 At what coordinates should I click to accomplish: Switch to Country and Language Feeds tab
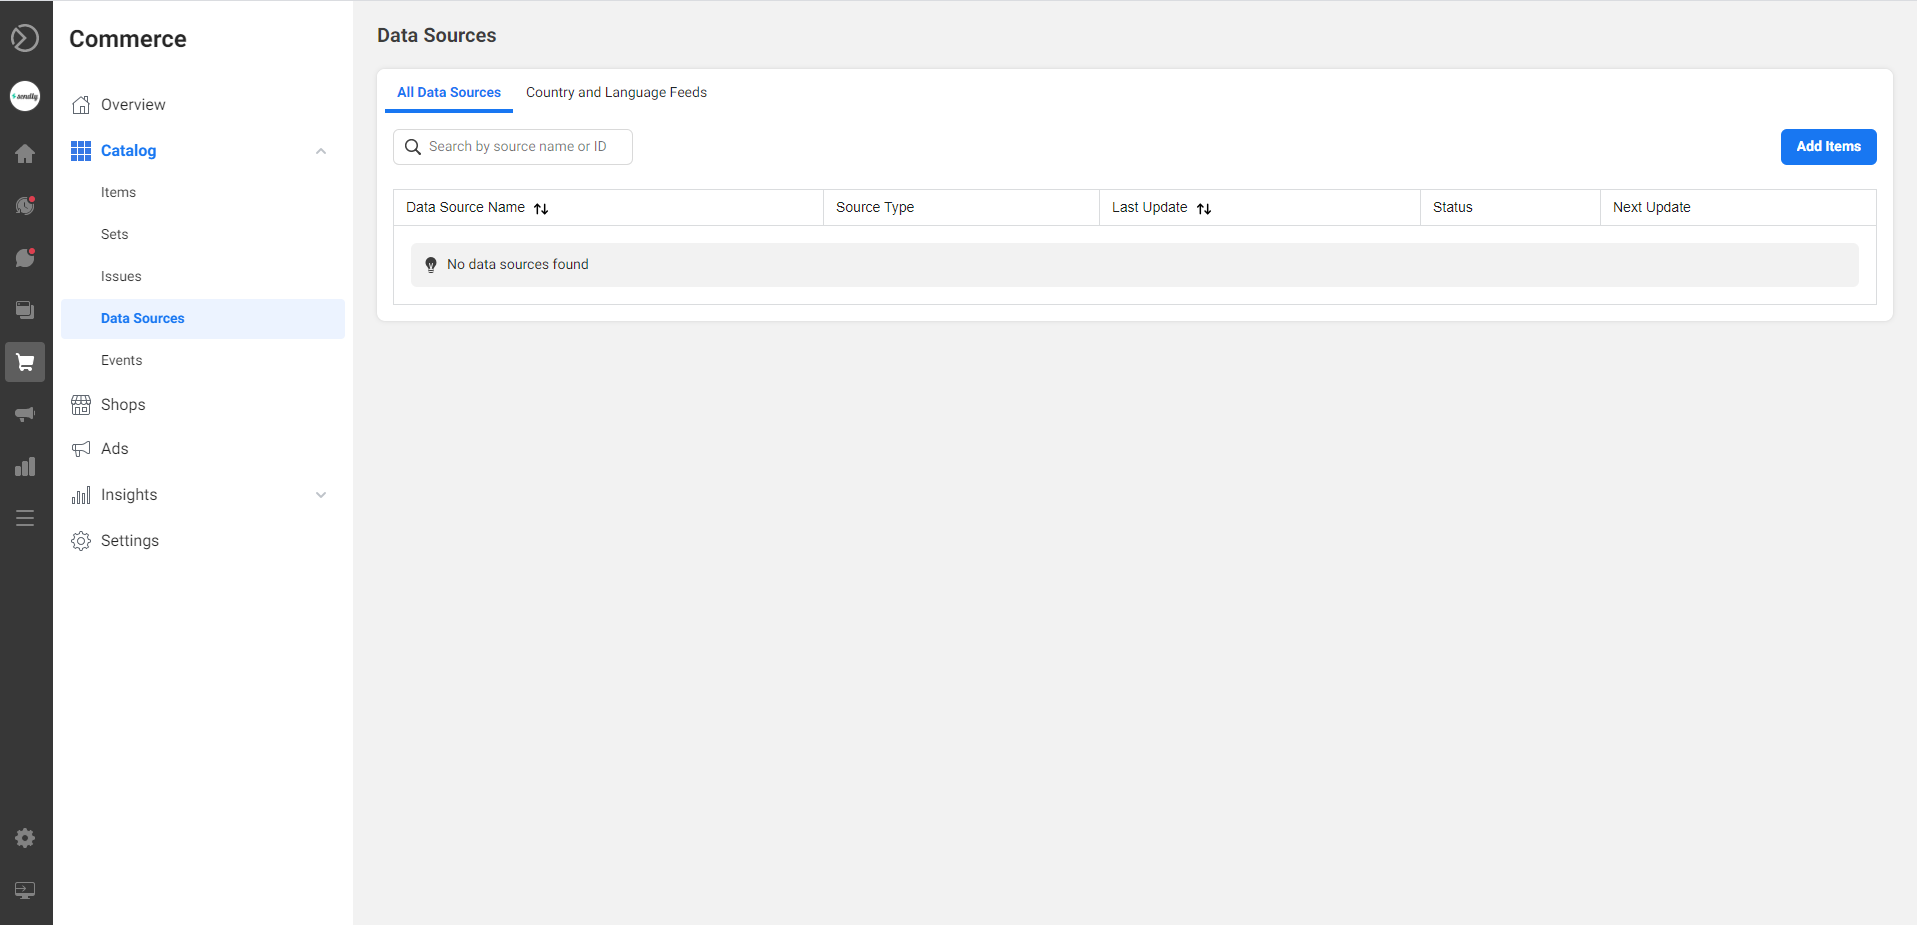[x=616, y=92]
